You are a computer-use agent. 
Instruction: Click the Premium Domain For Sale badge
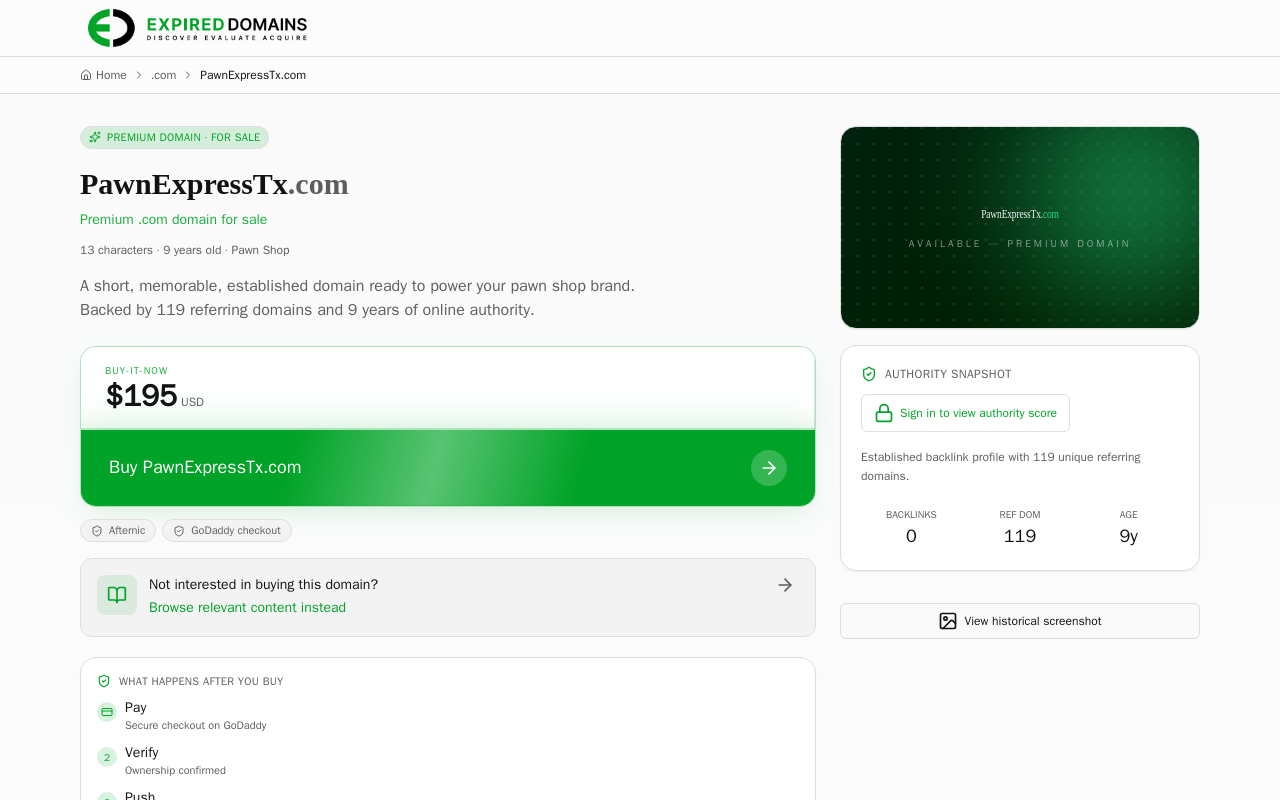tap(174, 137)
